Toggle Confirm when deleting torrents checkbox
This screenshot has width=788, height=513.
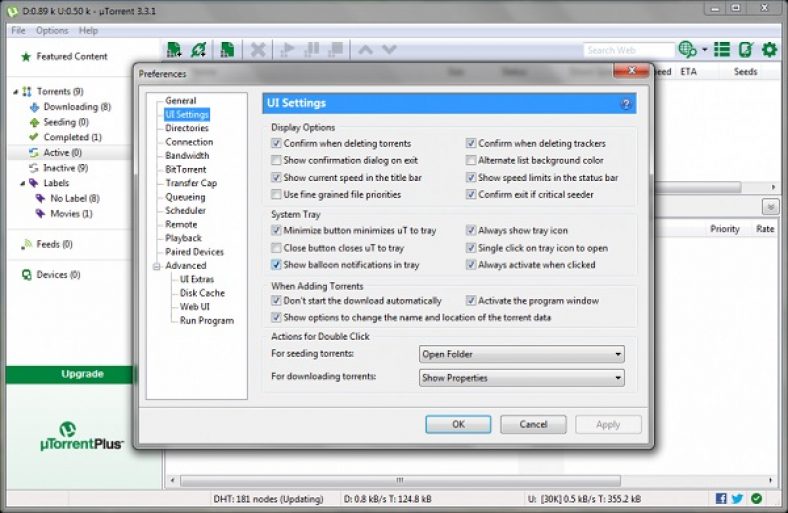click(276, 143)
